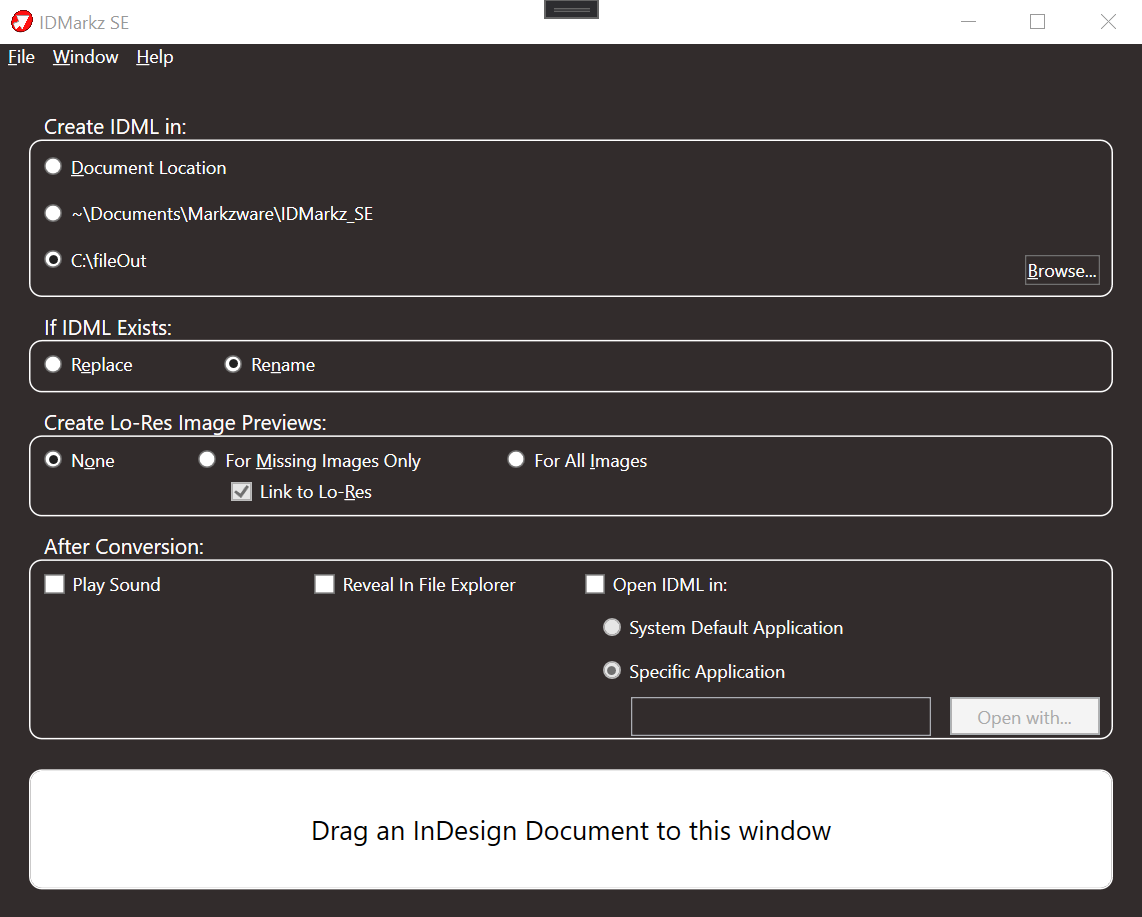Open the Window menu
The image size is (1142, 917).
85,57
